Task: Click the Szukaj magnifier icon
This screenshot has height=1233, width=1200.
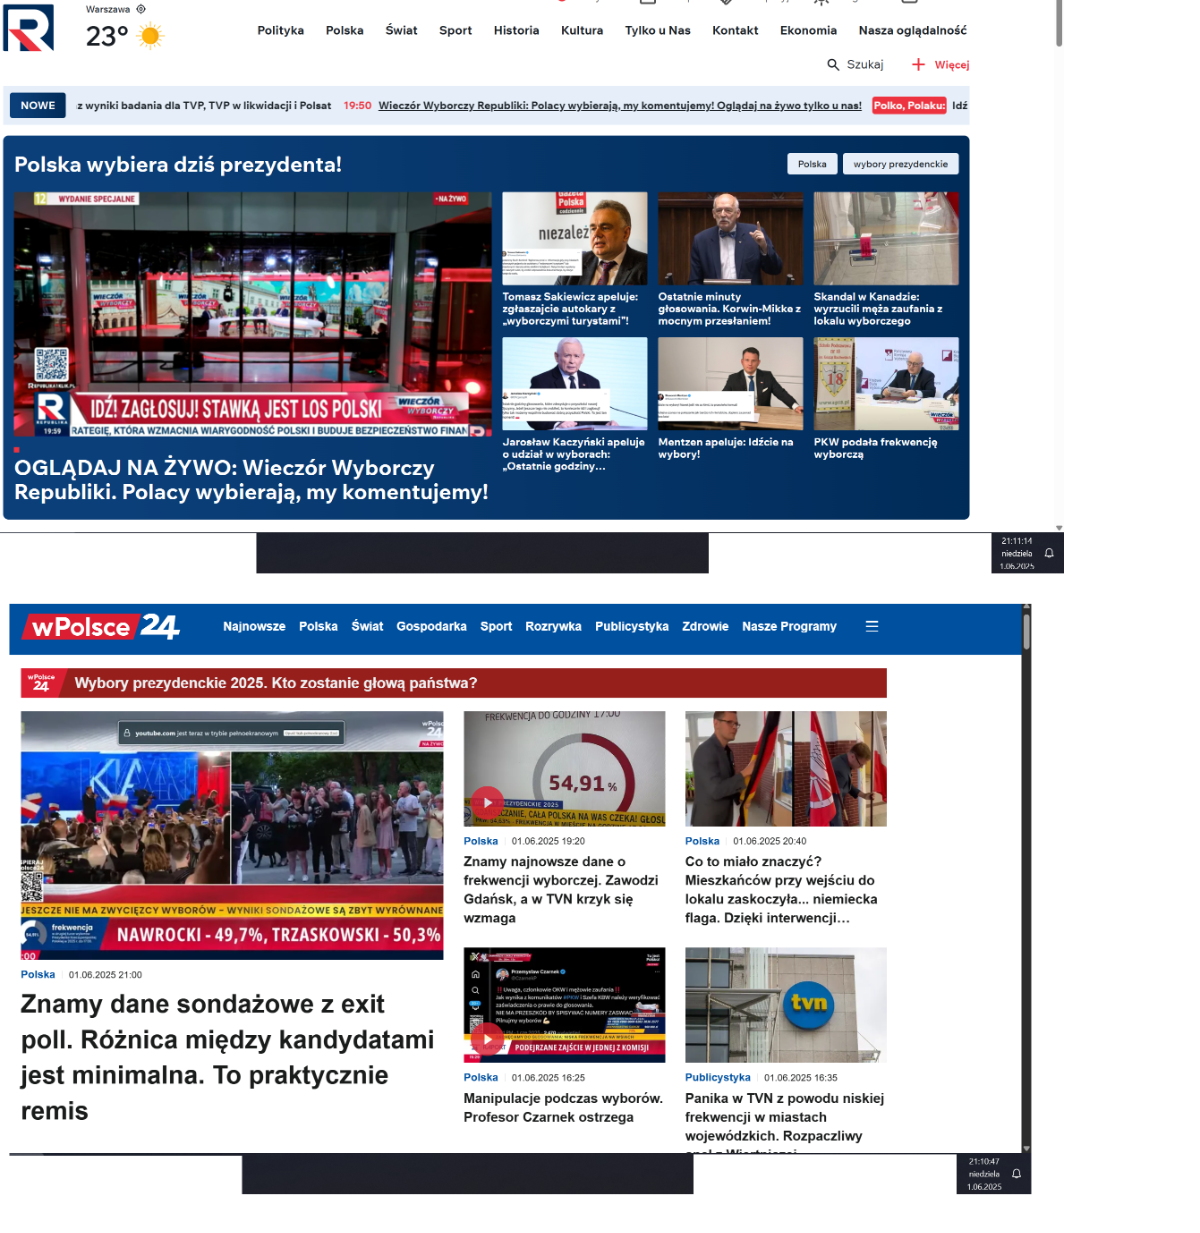Action: pos(833,65)
